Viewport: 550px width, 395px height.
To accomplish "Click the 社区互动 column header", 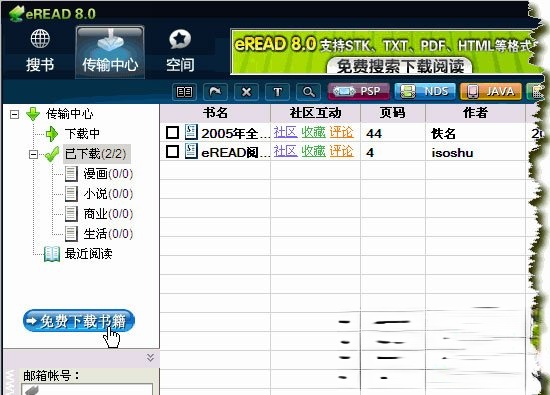I will coord(315,113).
